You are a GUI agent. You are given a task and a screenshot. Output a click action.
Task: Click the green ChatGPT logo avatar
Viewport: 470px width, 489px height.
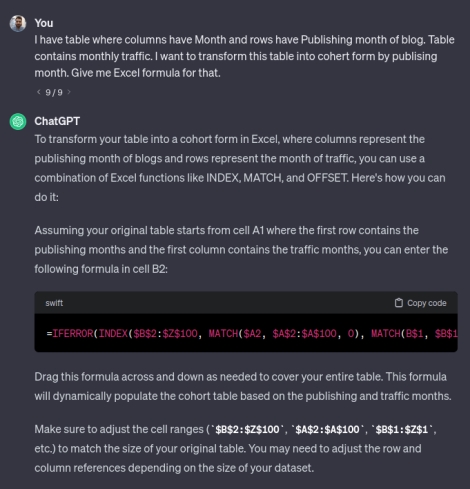[x=18, y=121]
